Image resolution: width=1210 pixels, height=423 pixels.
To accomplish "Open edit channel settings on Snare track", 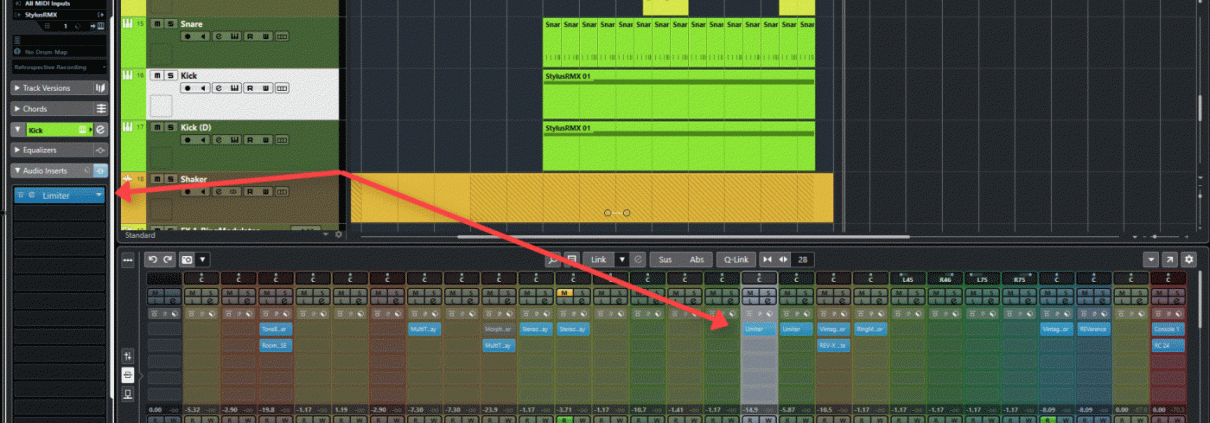I will pos(219,36).
